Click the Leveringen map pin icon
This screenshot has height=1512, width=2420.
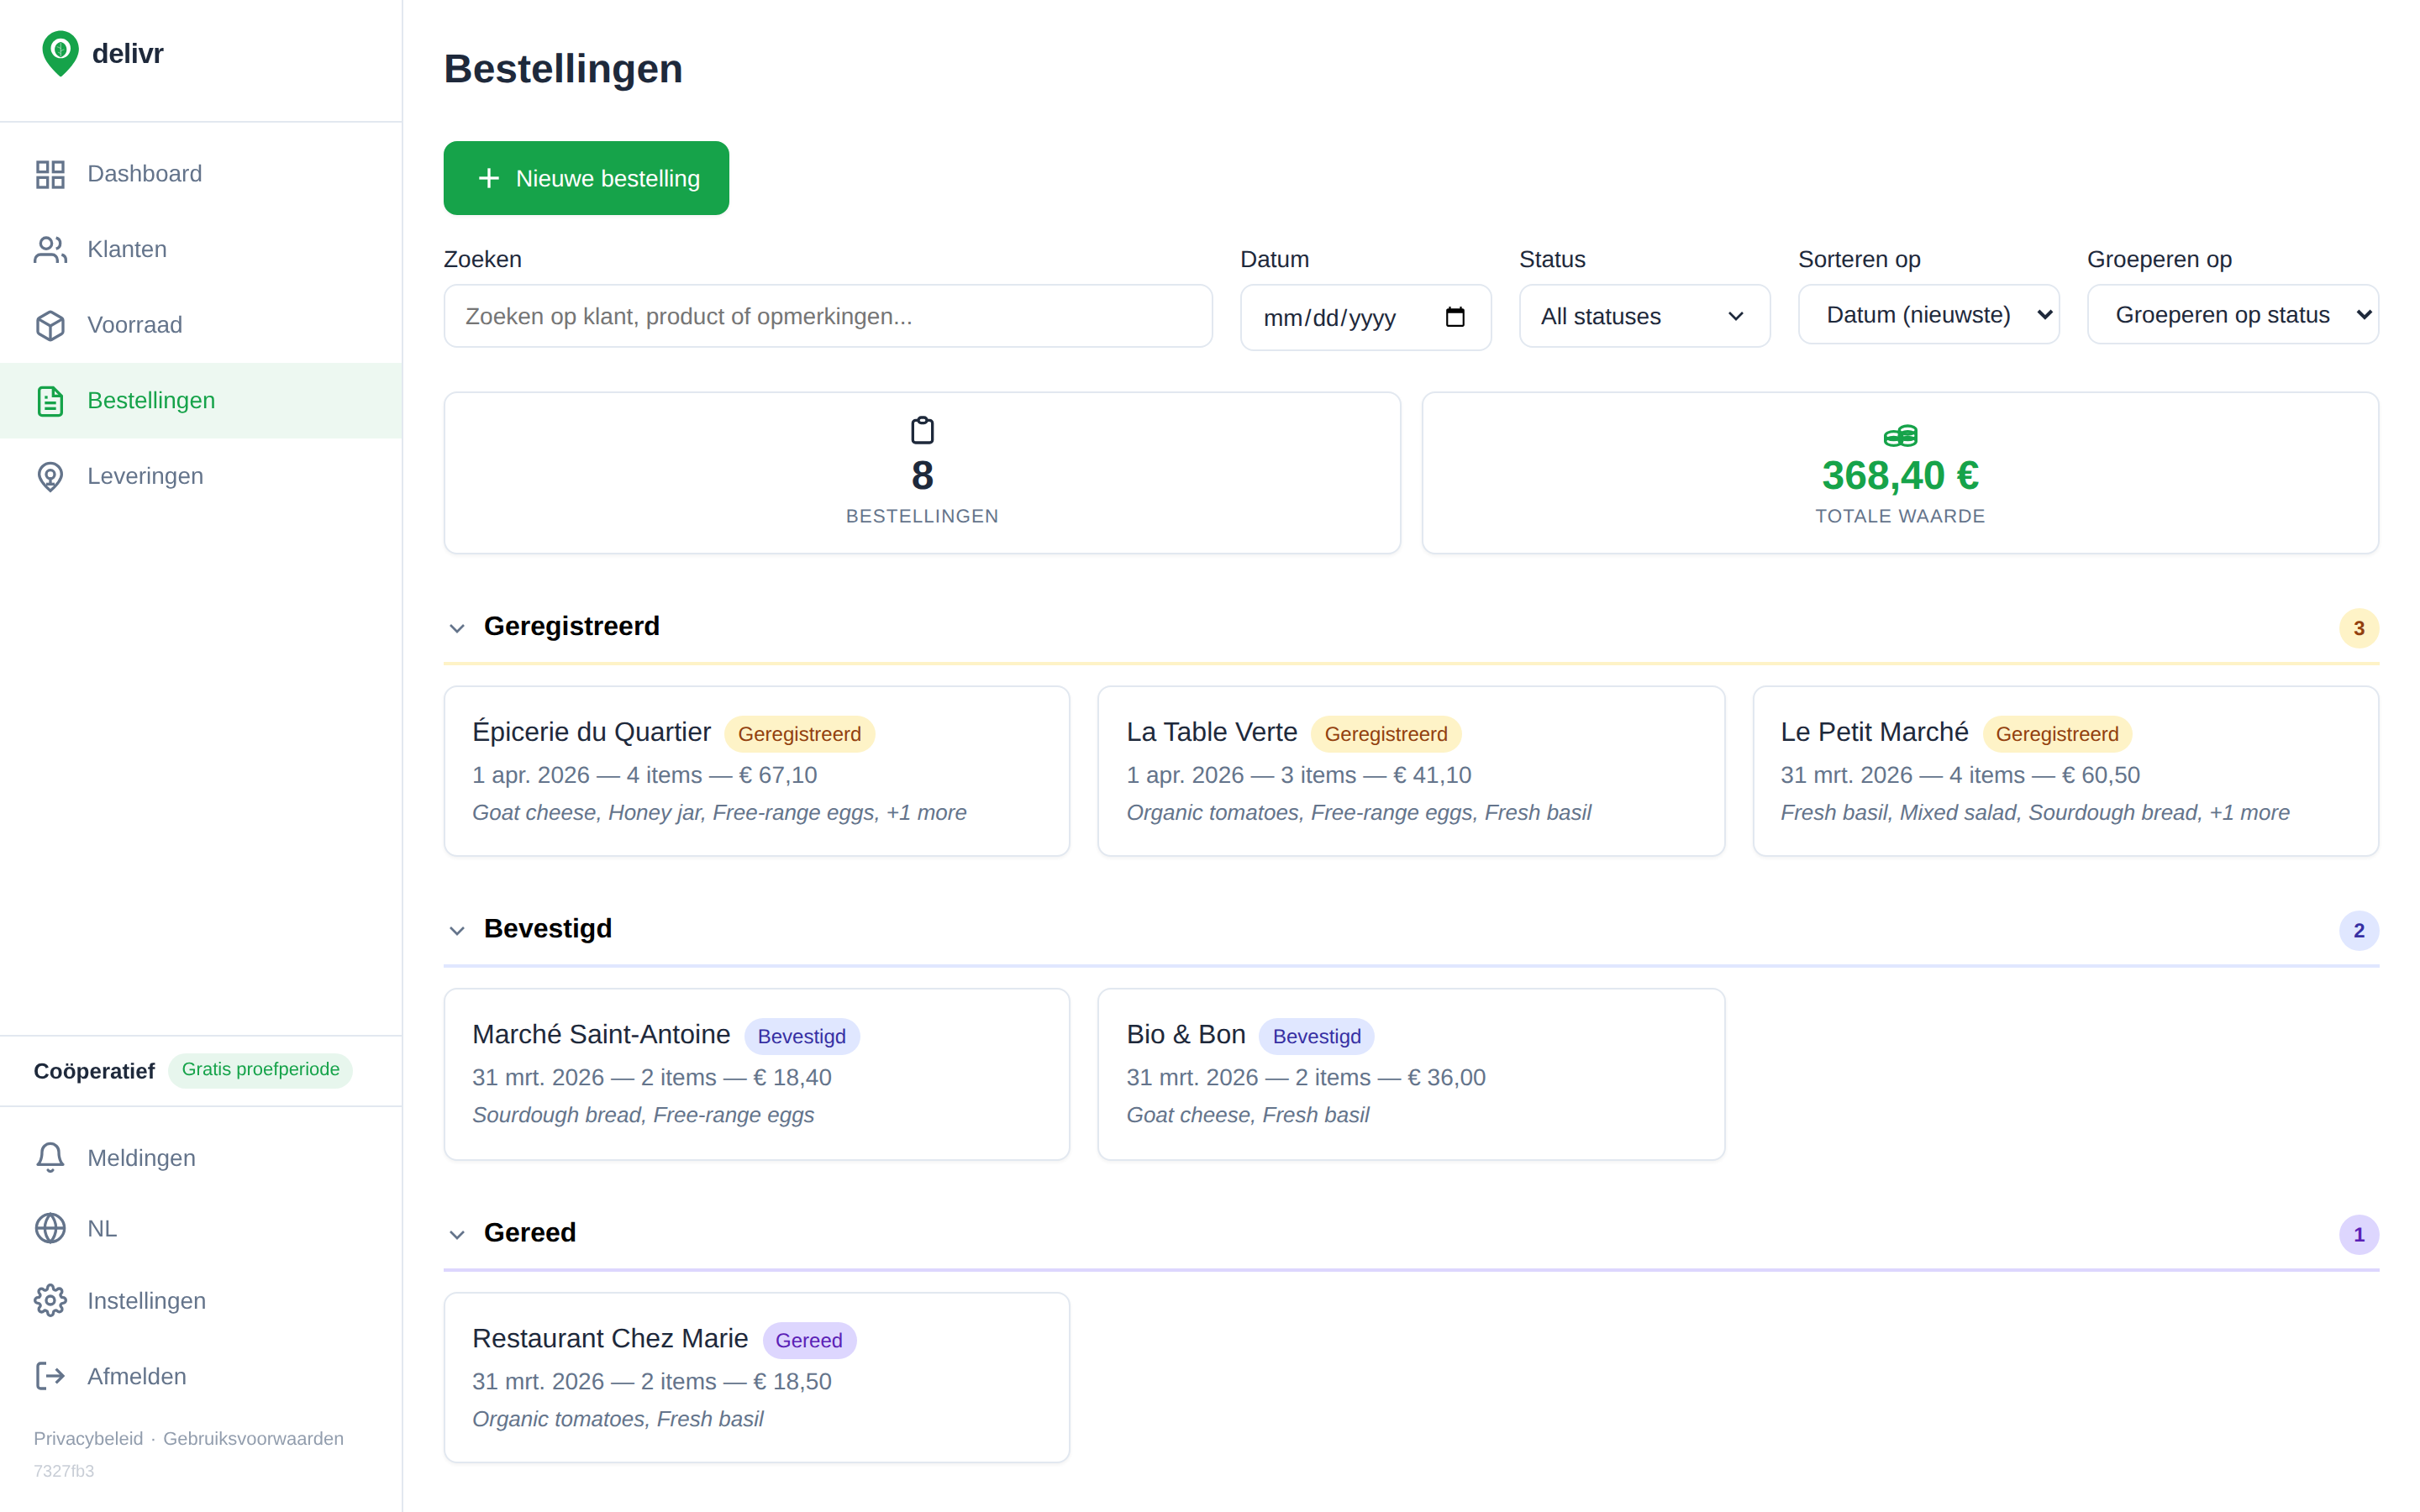pyautogui.click(x=50, y=476)
